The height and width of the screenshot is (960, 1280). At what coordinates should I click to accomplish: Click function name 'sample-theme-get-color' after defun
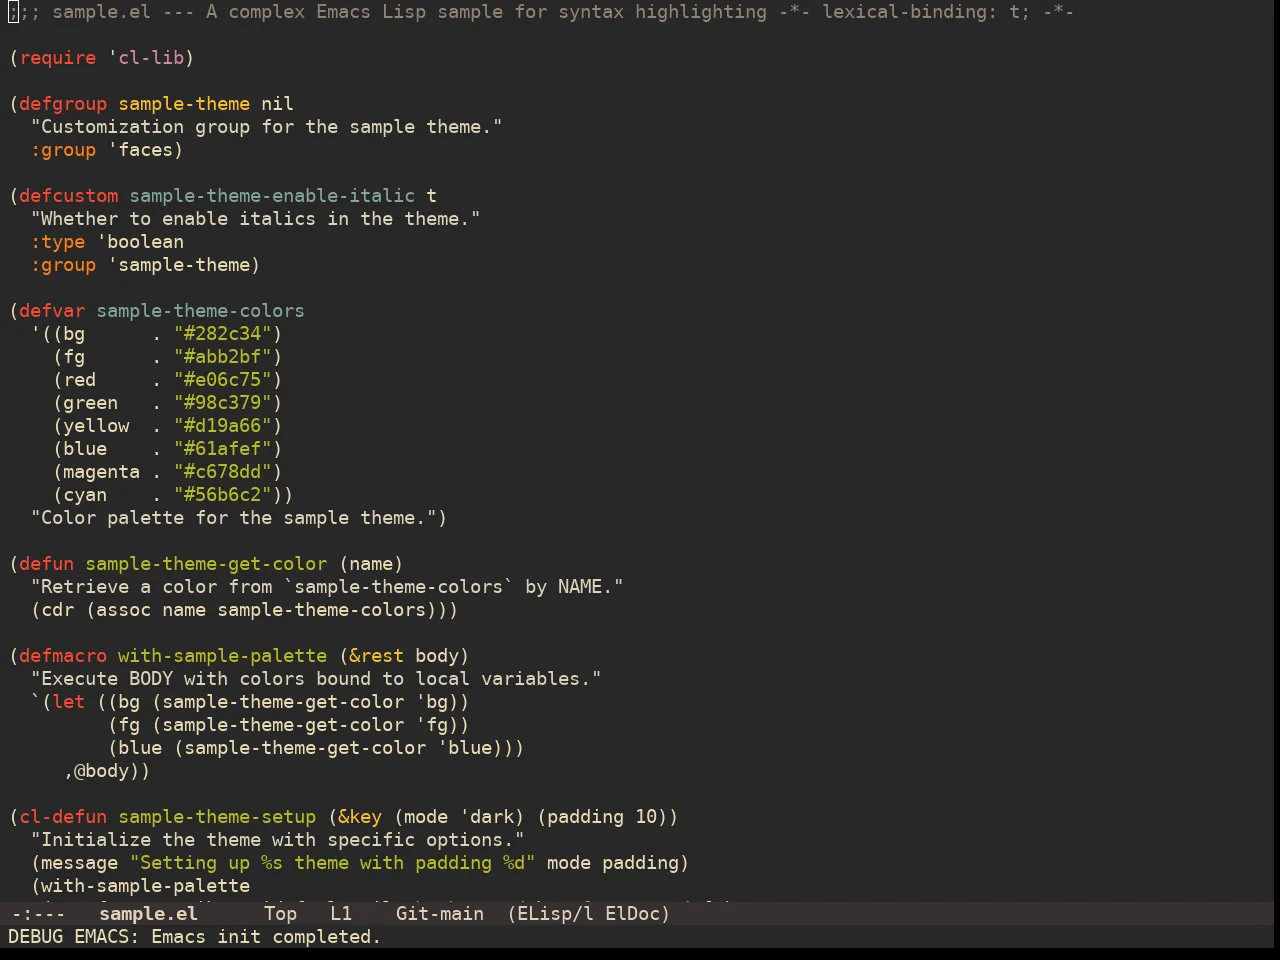click(206, 564)
